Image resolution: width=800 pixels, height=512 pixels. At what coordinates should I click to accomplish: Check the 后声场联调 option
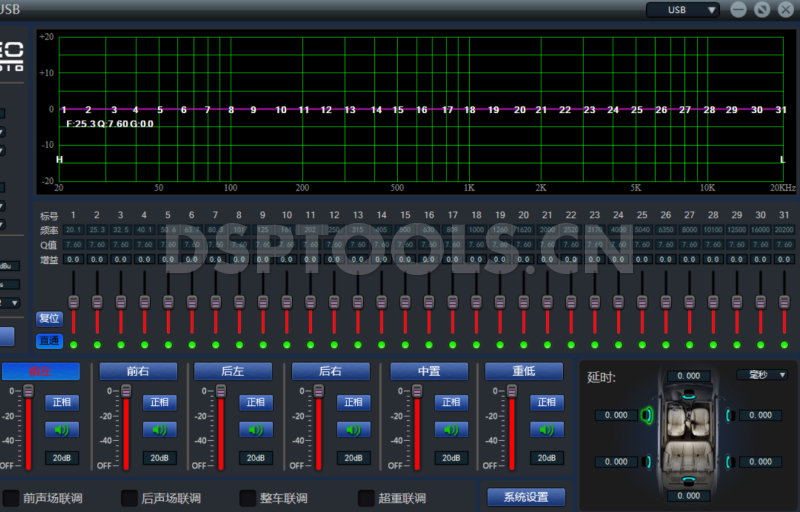coord(129,498)
